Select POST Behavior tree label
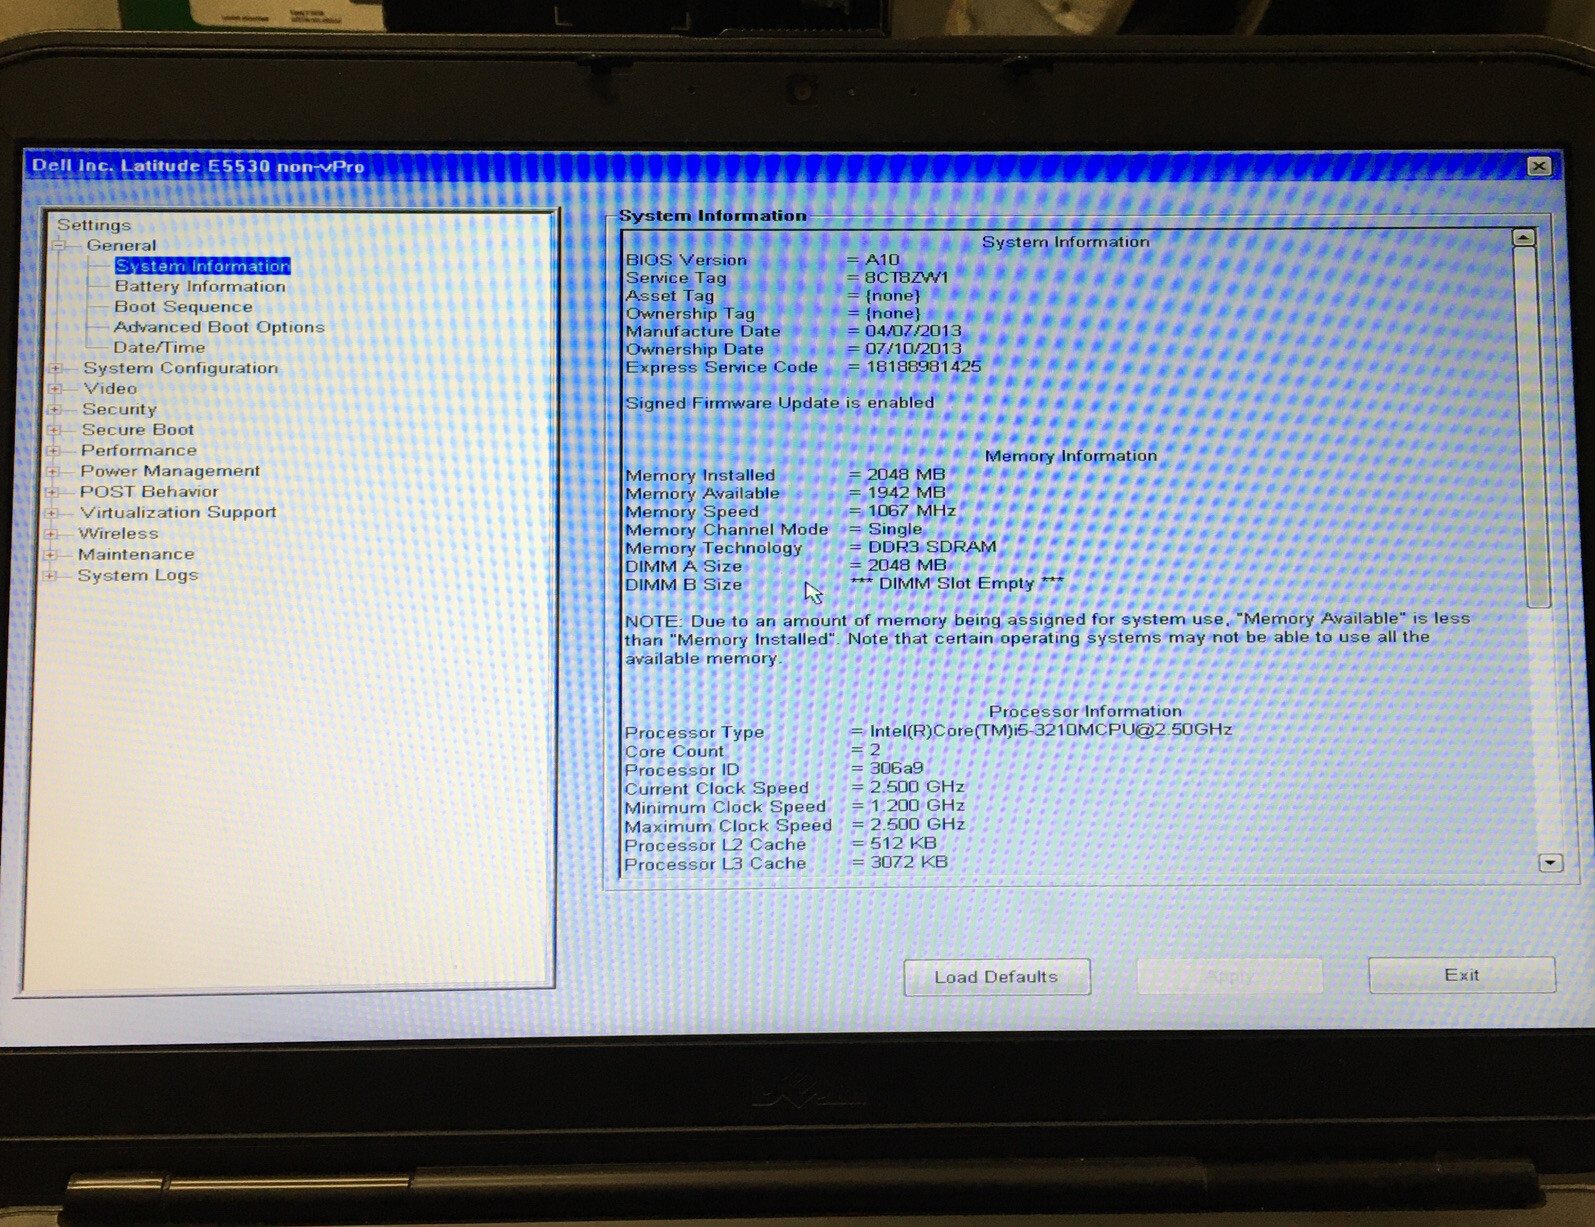Image resolution: width=1595 pixels, height=1227 pixels. coord(149,492)
